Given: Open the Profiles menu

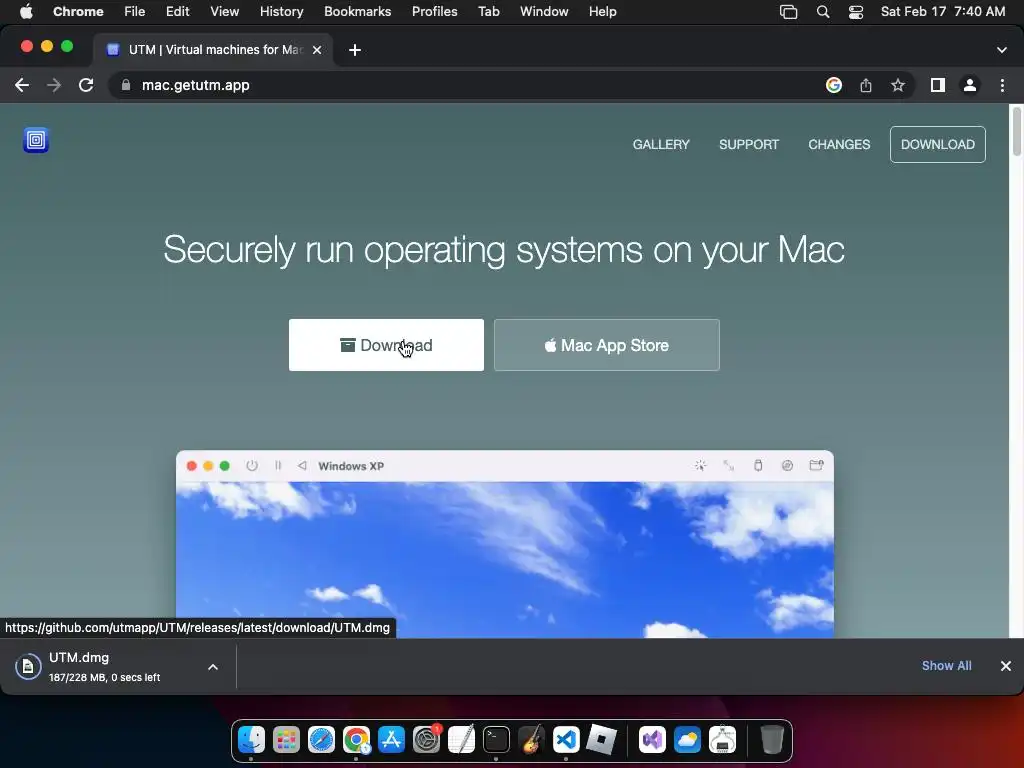Looking at the screenshot, I should [434, 11].
